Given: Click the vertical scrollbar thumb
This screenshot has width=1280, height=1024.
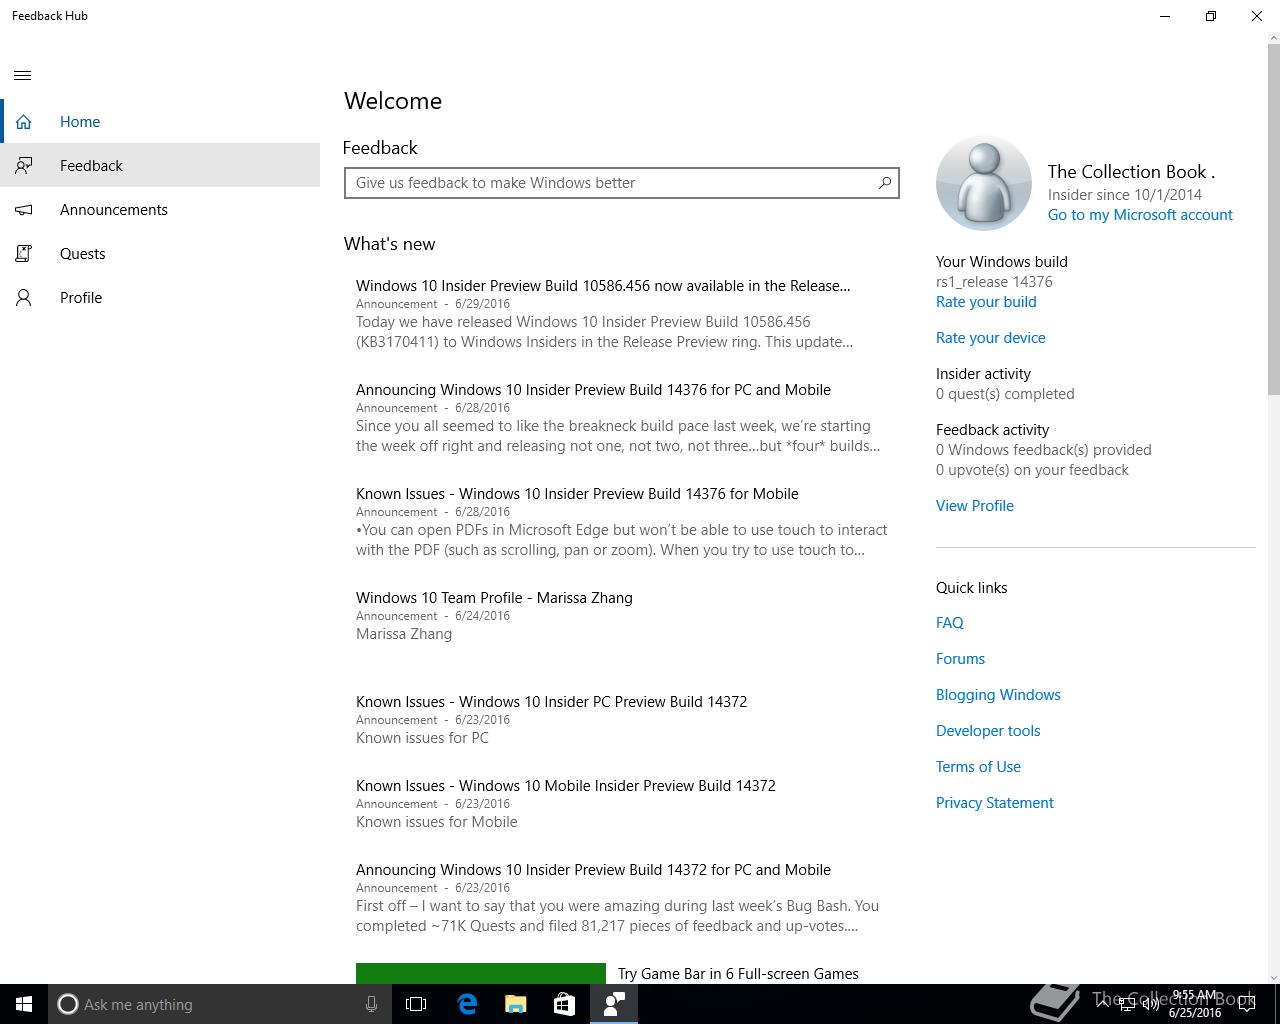Looking at the screenshot, I should [1273, 218].
